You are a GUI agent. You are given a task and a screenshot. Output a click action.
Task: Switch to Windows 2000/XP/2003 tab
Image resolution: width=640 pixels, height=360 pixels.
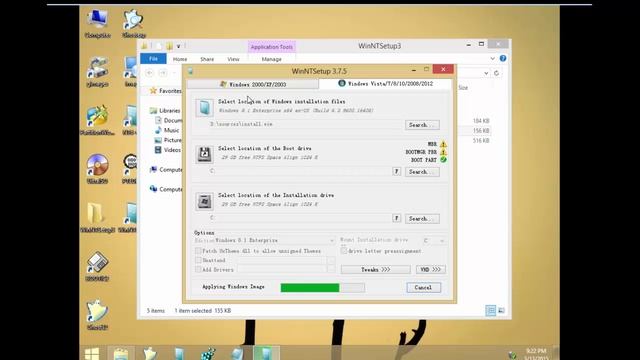(253, 84)
